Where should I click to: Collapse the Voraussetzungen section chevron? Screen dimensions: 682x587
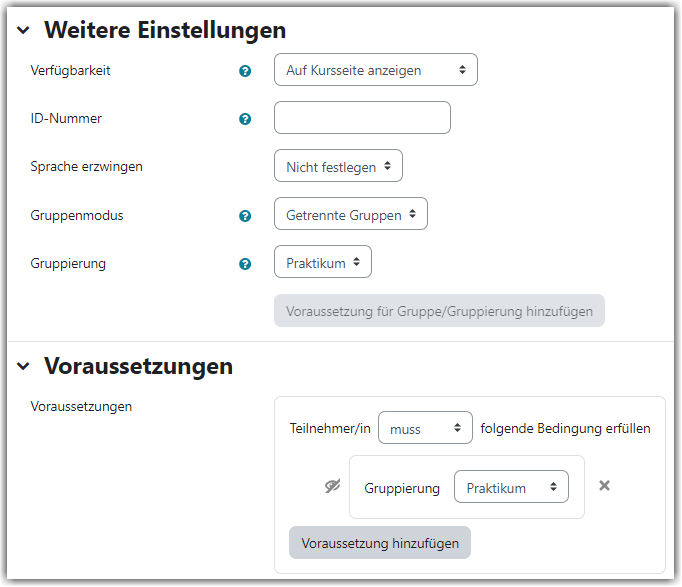click(x=23, y=366)
